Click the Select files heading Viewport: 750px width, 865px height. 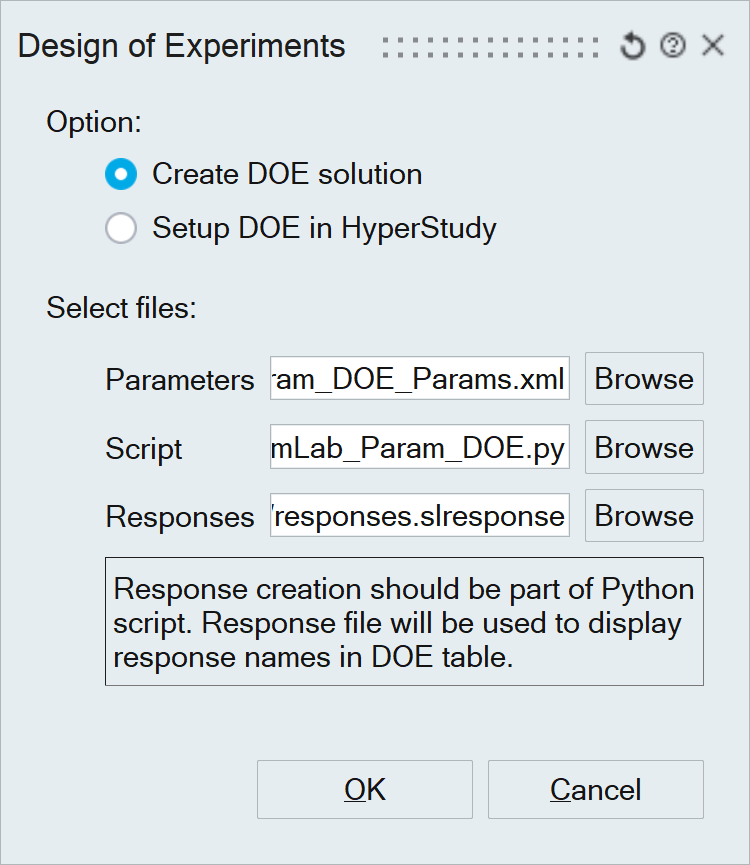pos(121,307)
